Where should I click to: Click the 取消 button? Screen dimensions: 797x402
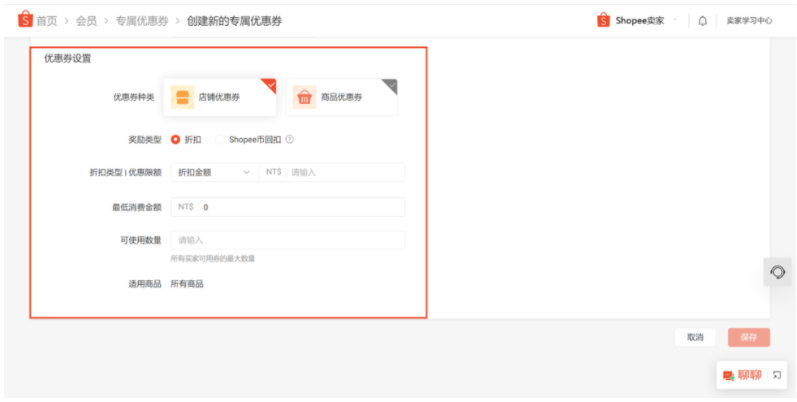point(695,337)
